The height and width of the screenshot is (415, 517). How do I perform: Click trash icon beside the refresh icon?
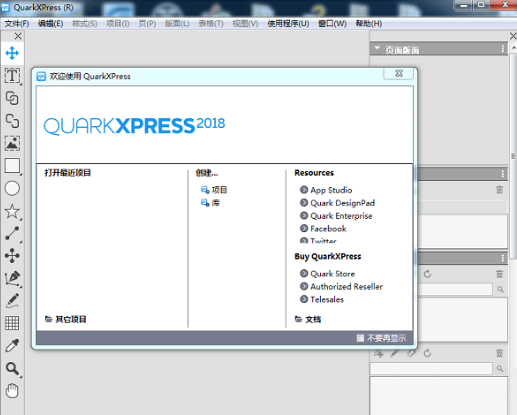pyautogui.click(x=499, y=274)
